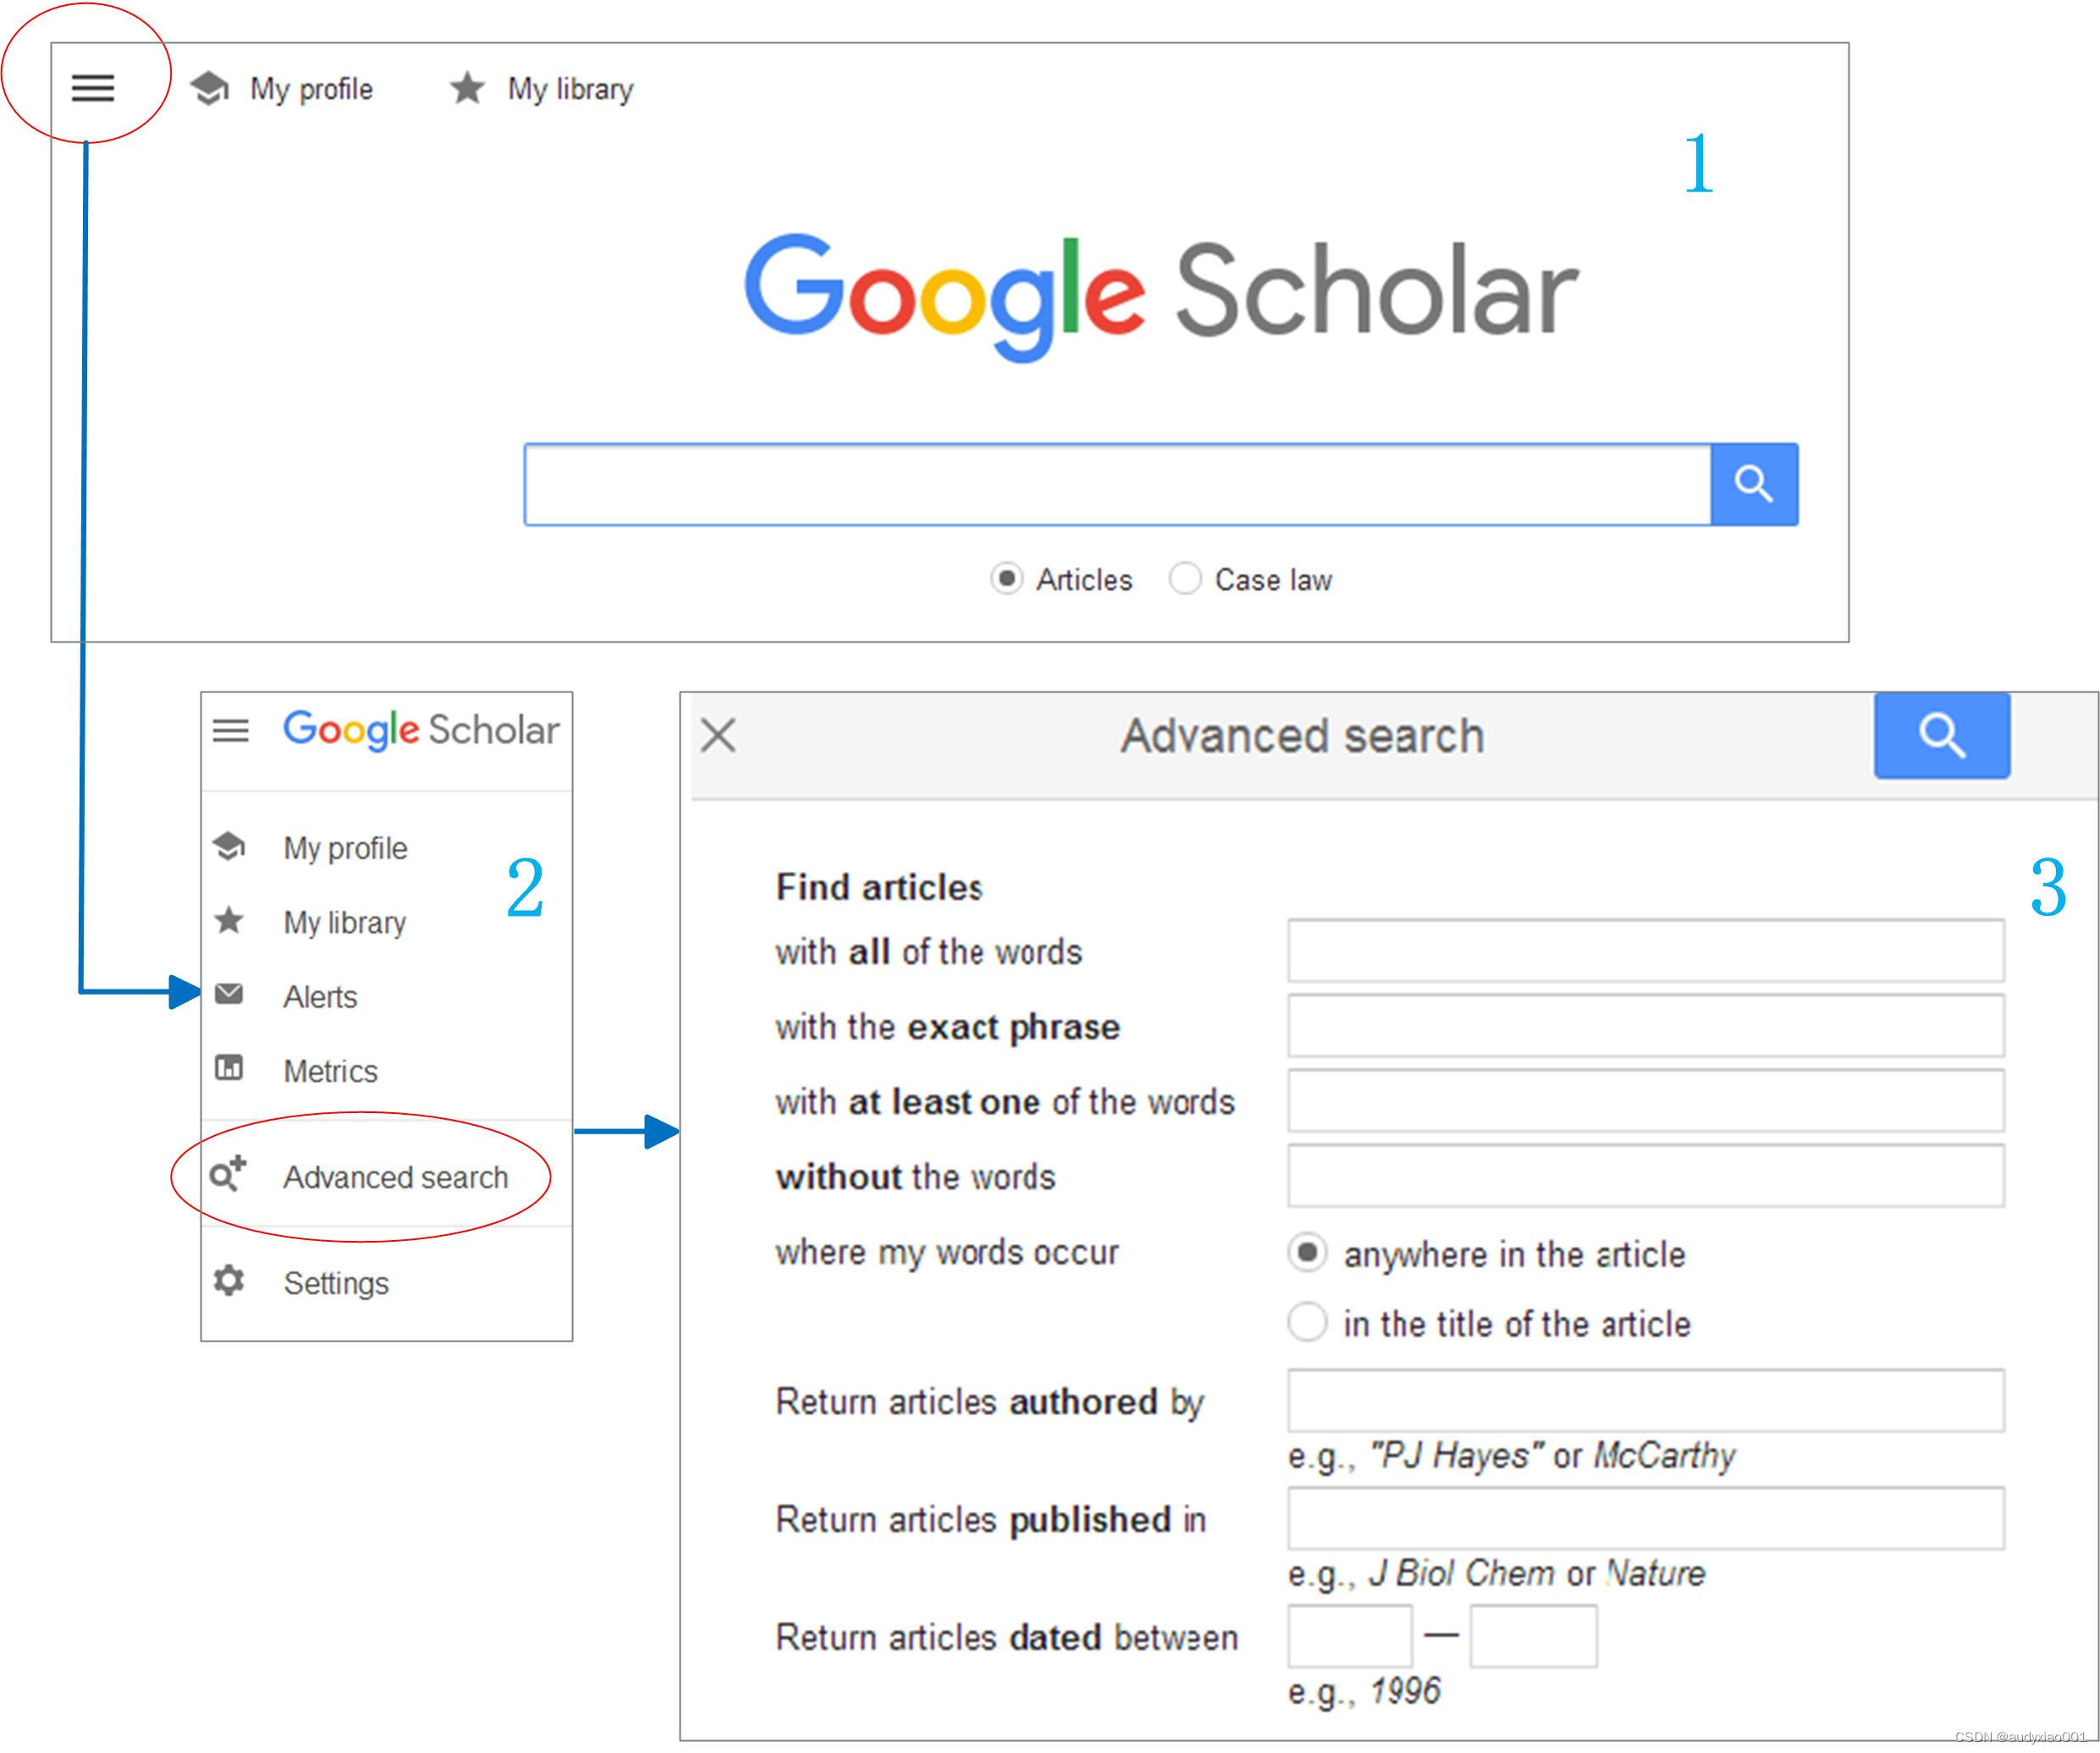
Task: Select the Case law radio button
Action: [x=1184, y=578]
